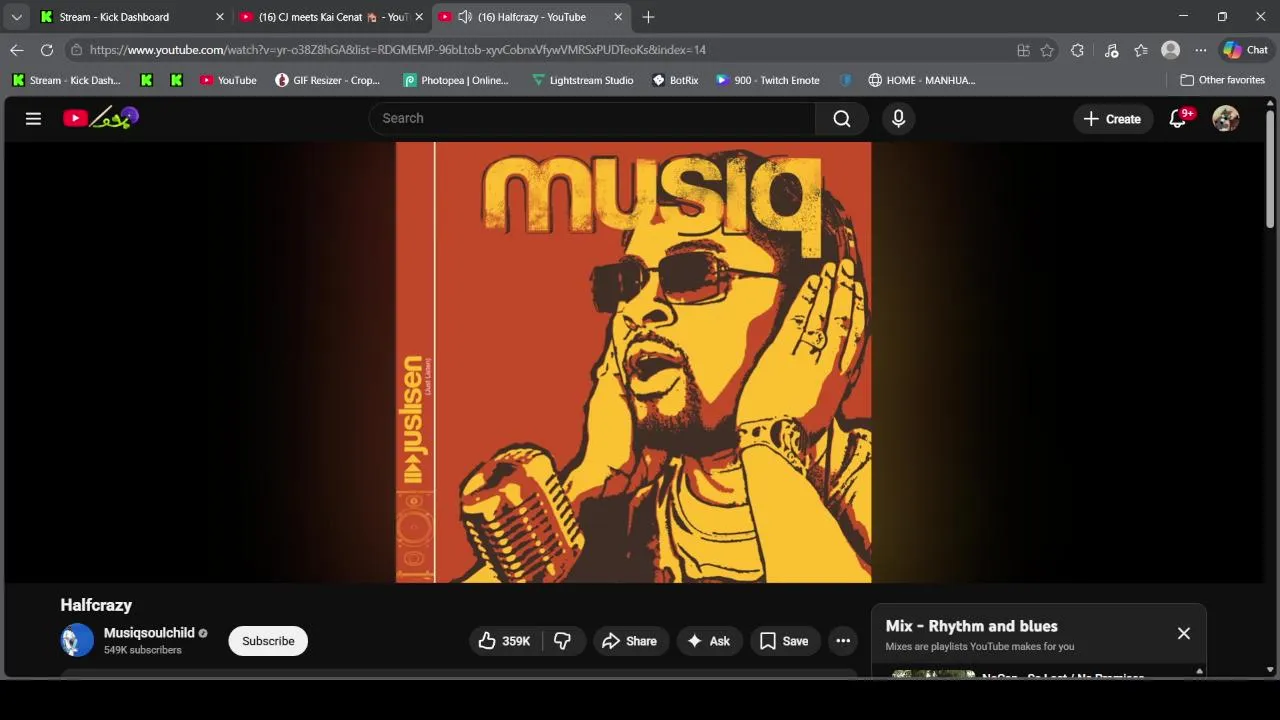Viewport: 1280px width, 720px height.
Task: Open the YouTube guide hamburger menu
Action: [x=33, y=118]
